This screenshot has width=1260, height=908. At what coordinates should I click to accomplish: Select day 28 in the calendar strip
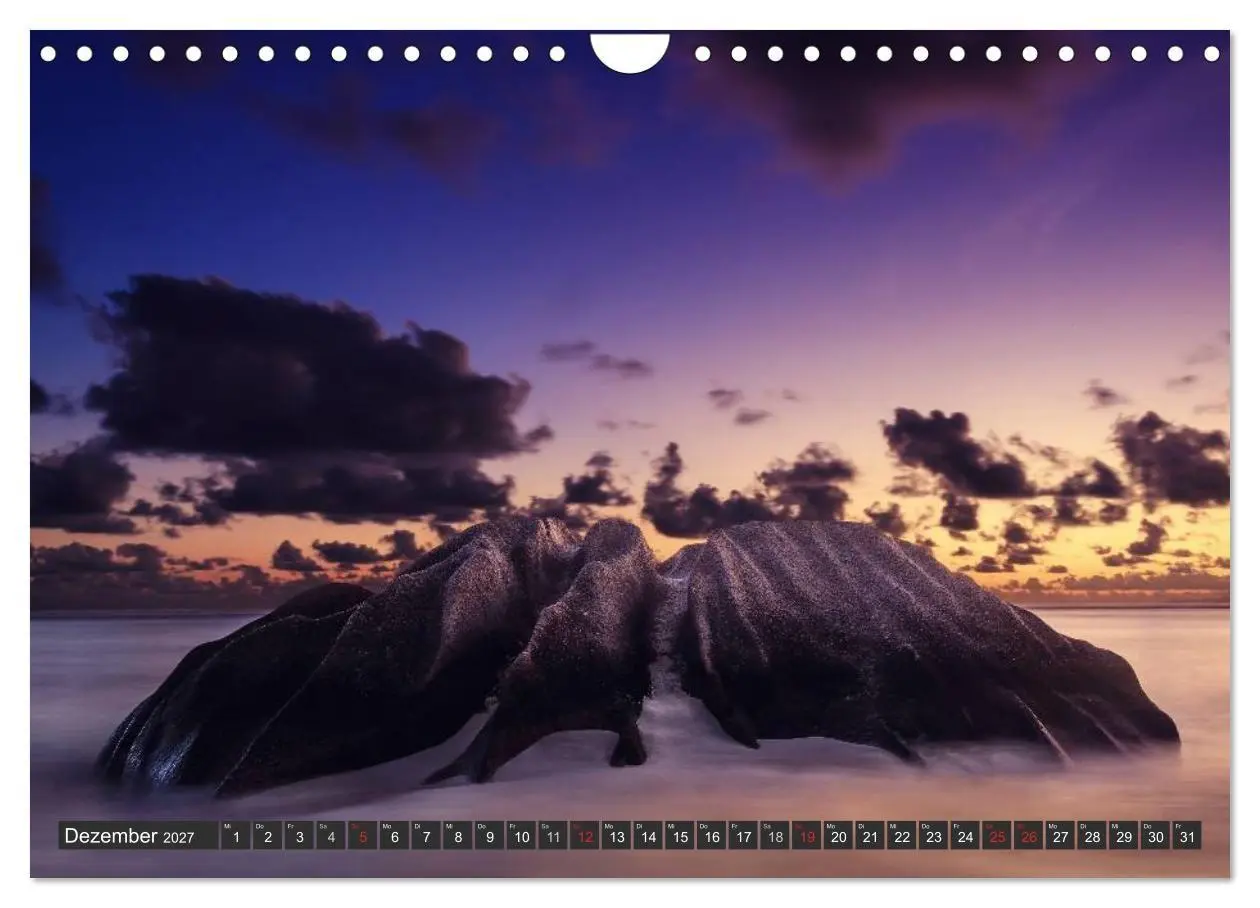coord(1092,836)
